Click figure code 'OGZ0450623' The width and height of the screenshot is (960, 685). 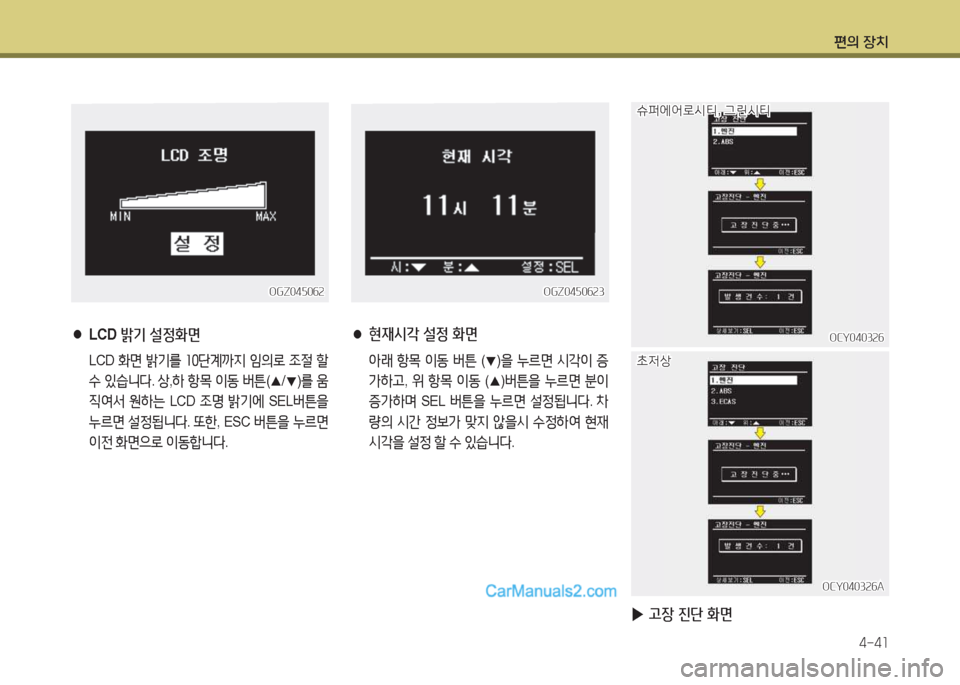tap(574, 292)
